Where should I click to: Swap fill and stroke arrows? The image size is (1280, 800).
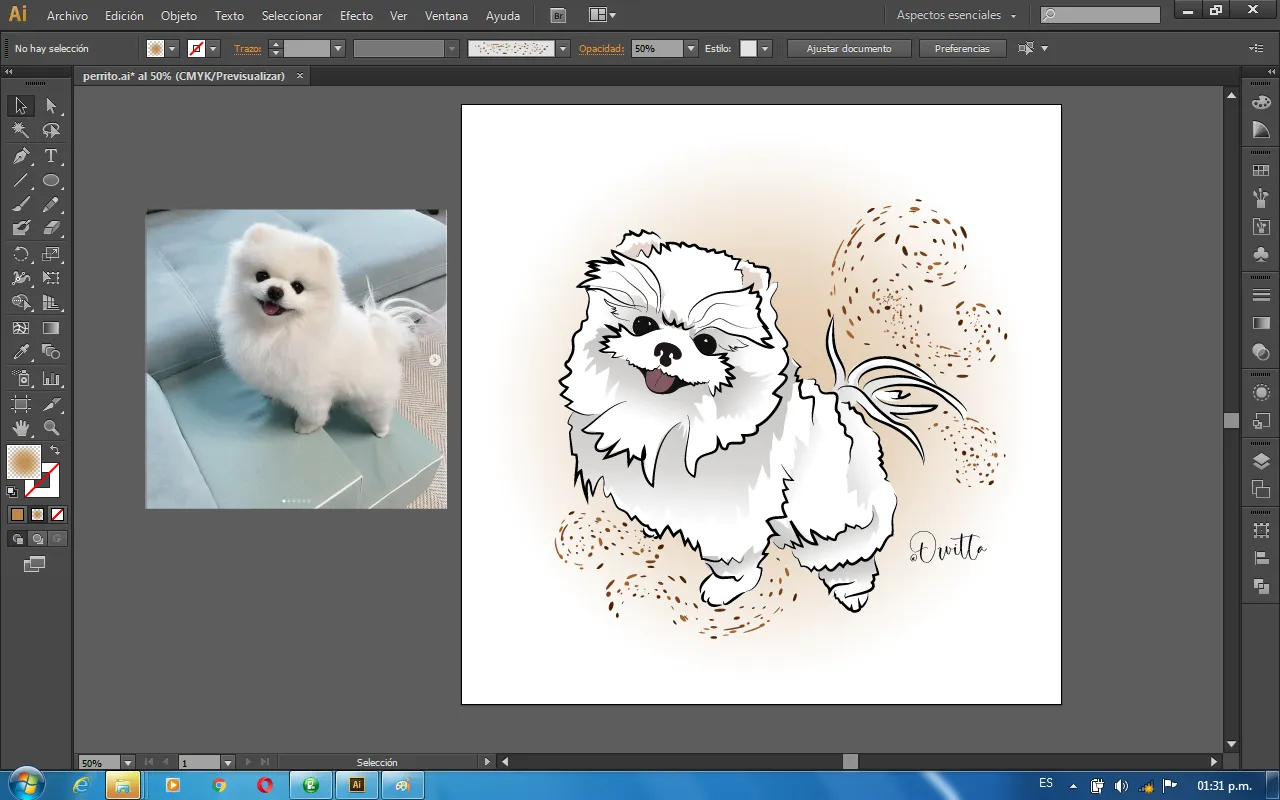pyautogui.click(x=55, y=450)
